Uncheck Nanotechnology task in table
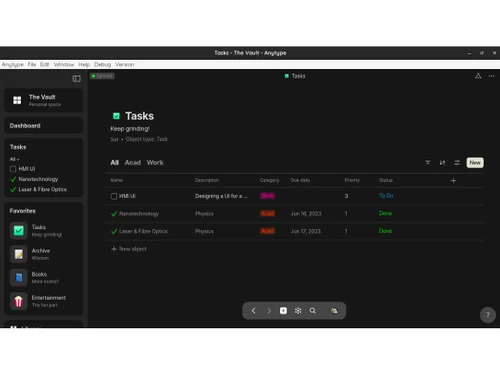500x375 pixels. [114, 214]
